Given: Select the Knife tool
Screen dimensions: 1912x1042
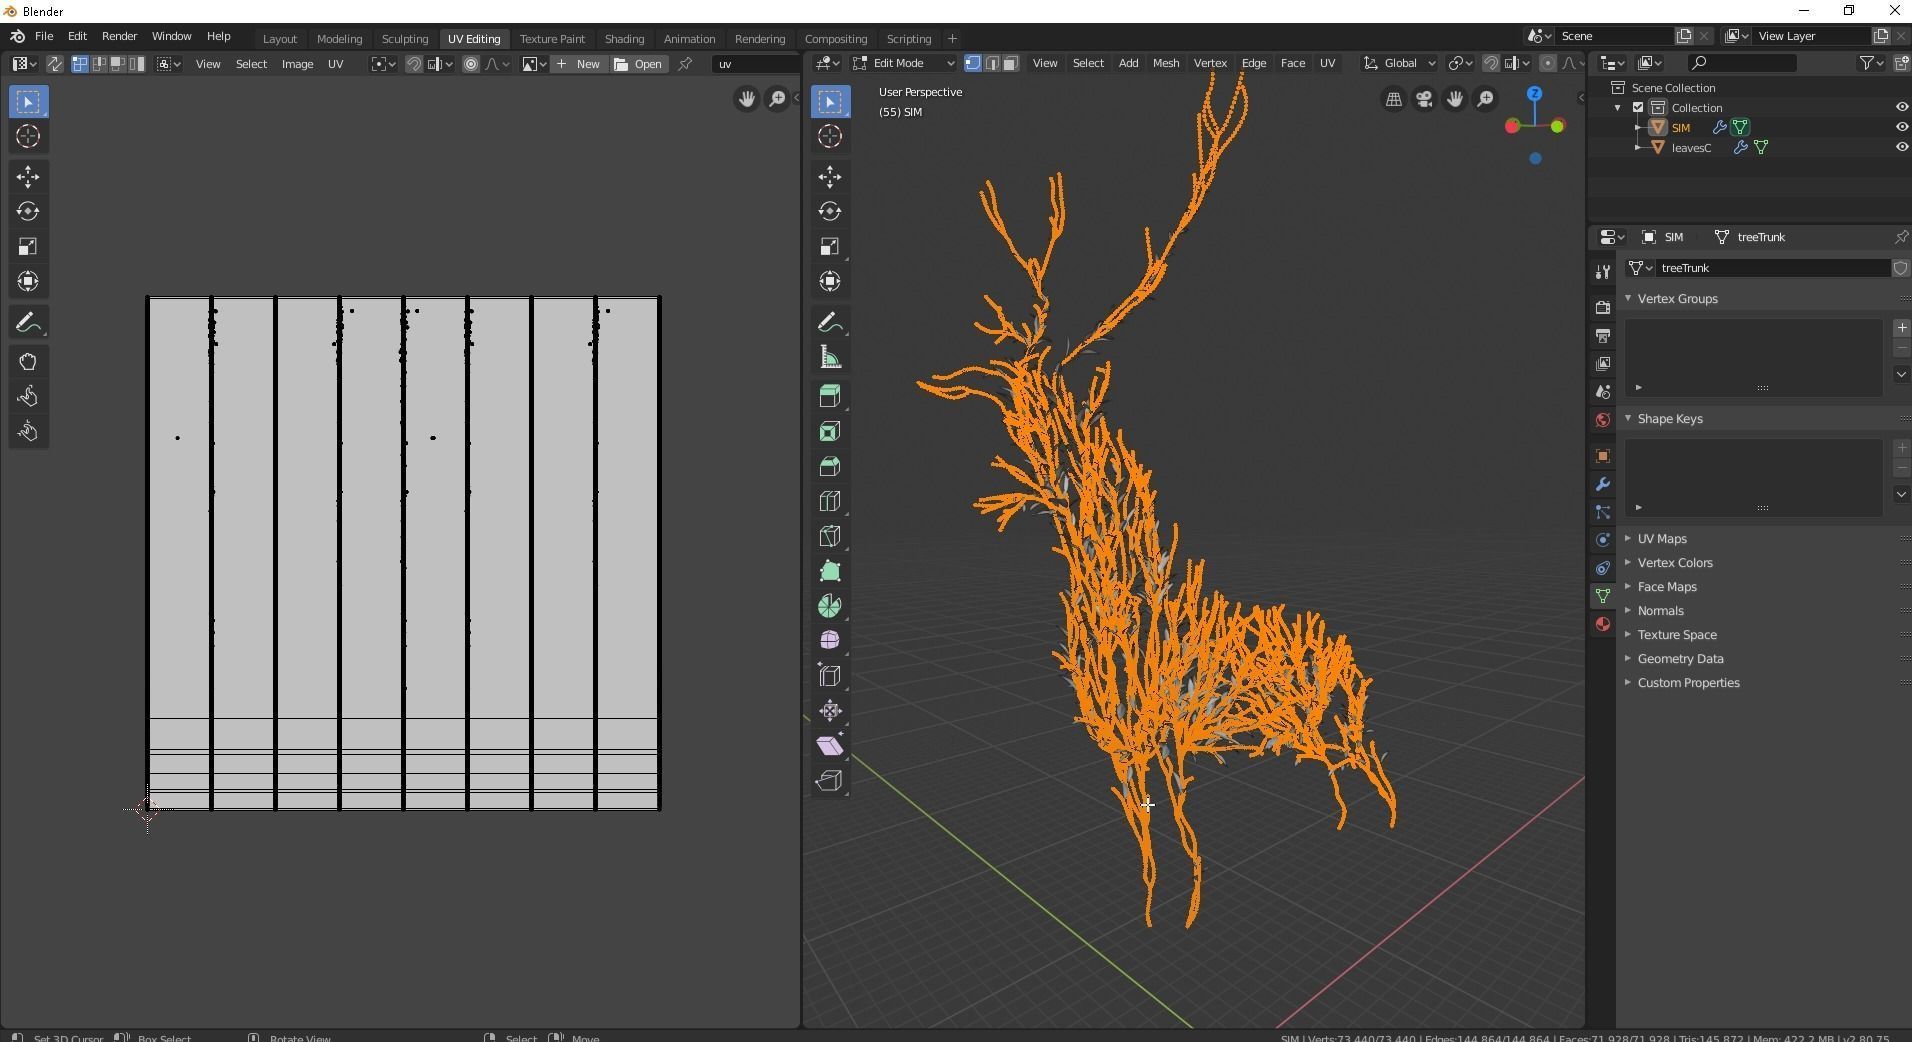Looking at the screenshot, I should coord(830,536).
